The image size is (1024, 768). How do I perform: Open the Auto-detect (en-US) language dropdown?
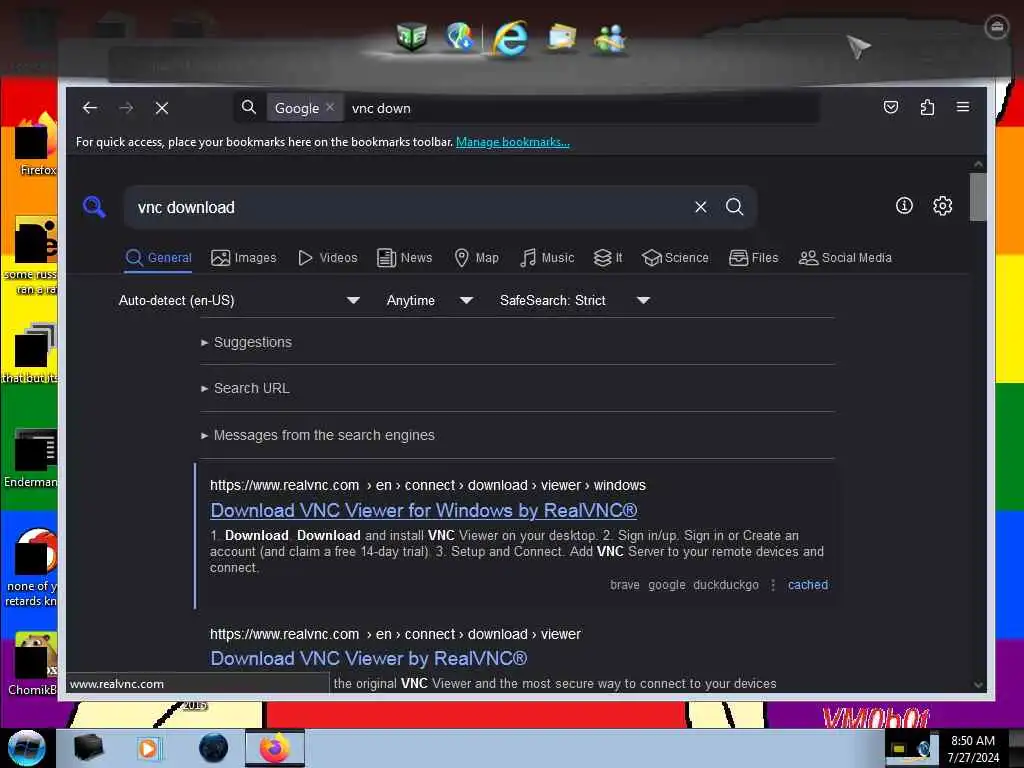[x=239, y=300]
